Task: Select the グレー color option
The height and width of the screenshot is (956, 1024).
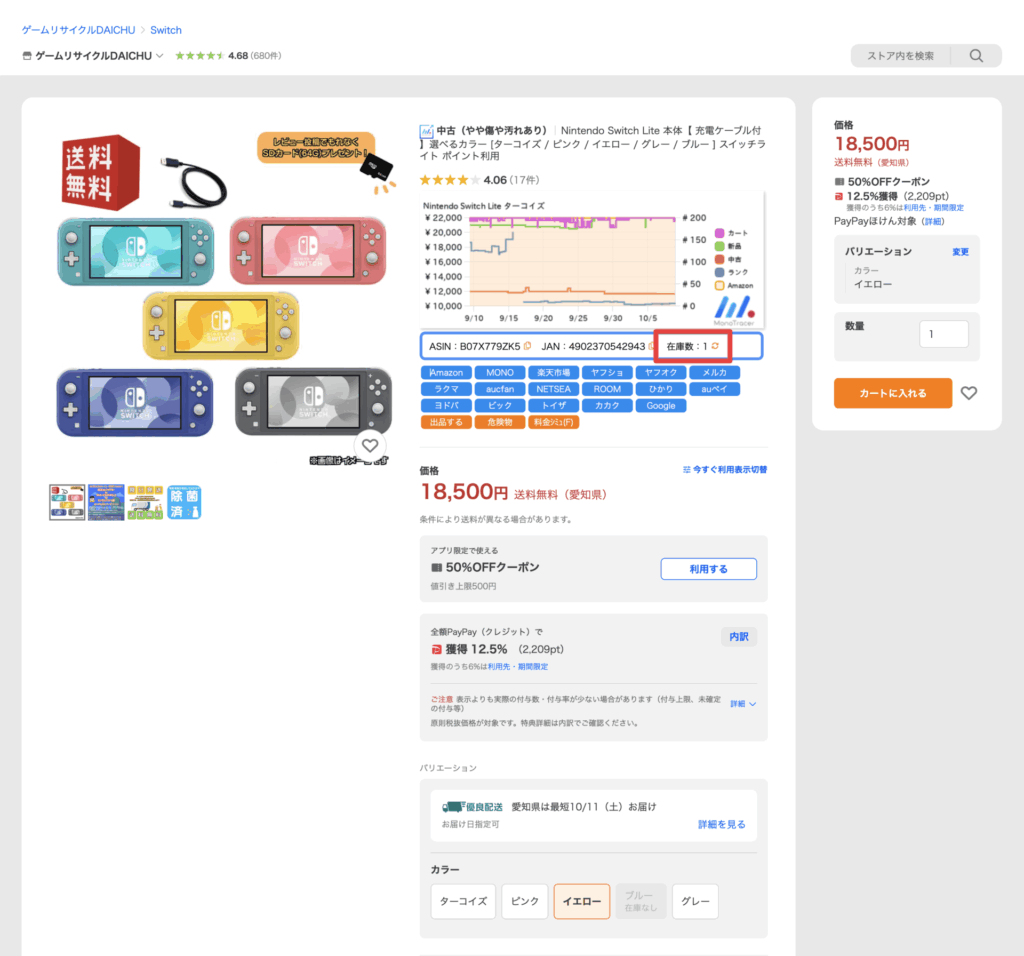Action: pyautogui.click(x=695, y=901)
